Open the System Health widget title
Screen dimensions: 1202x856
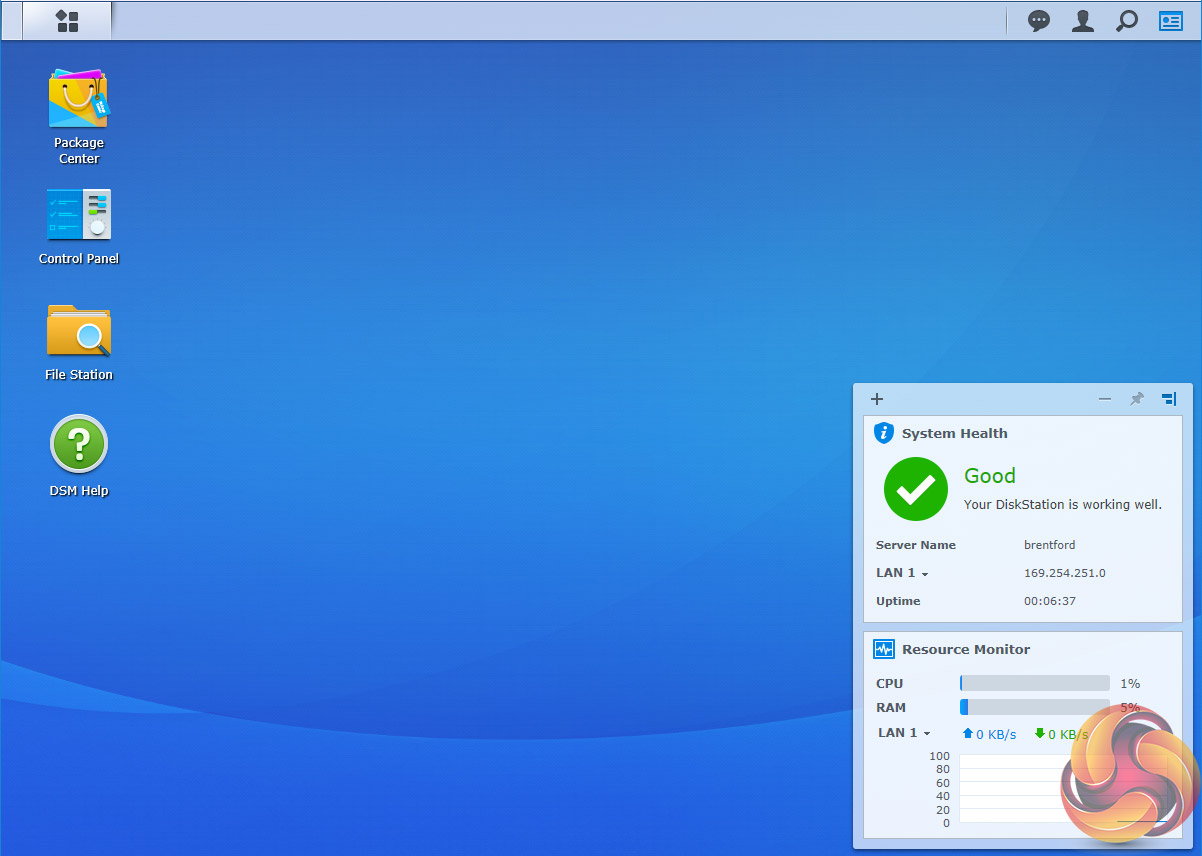pos(955,433)
